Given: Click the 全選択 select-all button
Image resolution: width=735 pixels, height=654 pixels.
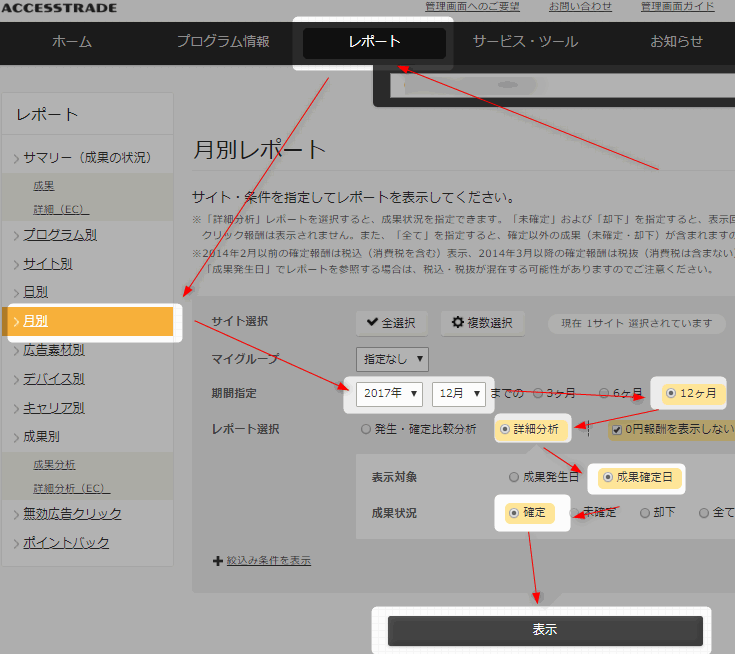Looking at the screenshot, I should pyautogui.click(x=391, y=322).
